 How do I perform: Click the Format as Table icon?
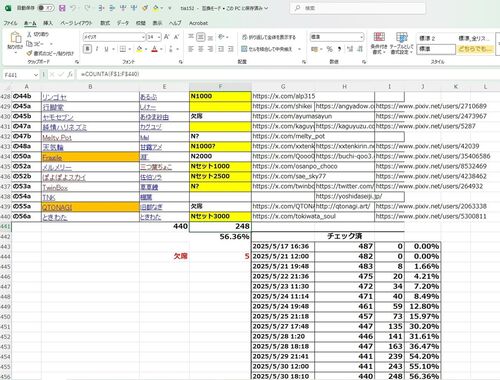(402, 37)
